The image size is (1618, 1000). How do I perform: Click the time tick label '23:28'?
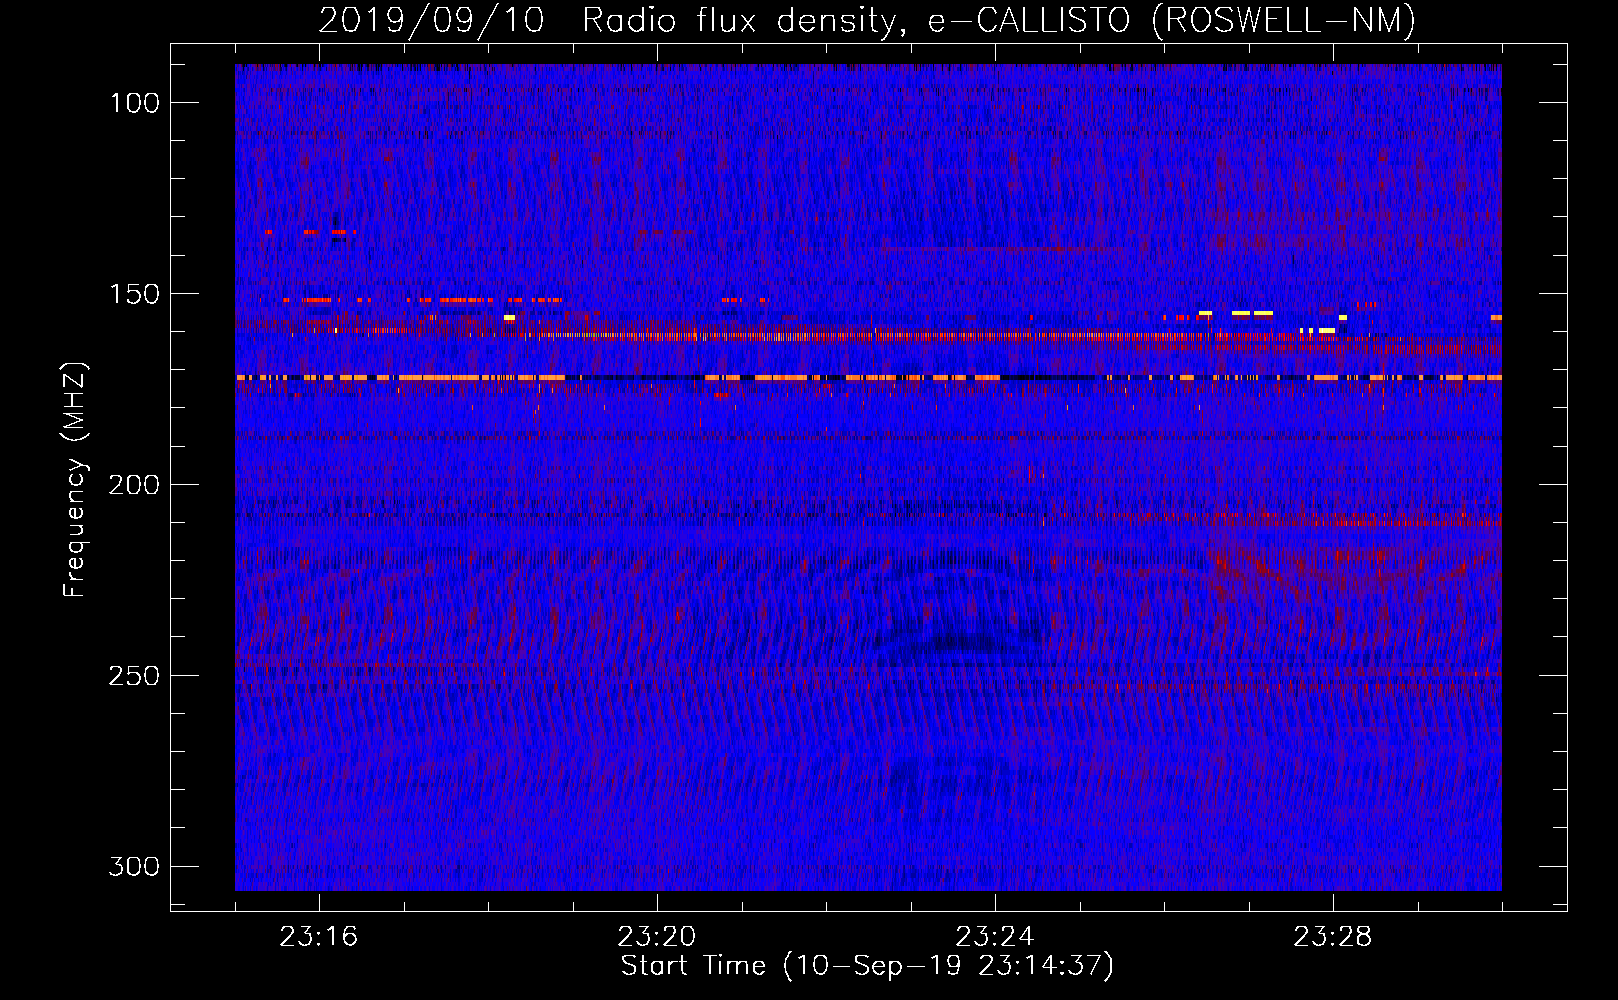click(x=1332, y=937)
